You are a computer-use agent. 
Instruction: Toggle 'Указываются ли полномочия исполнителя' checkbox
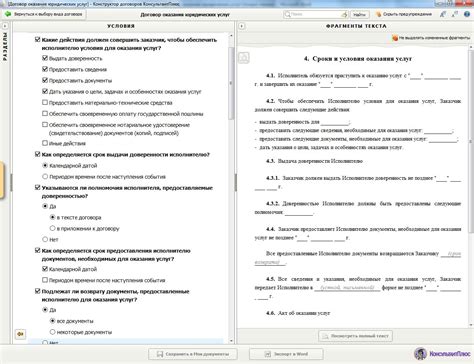pos(38,188)
